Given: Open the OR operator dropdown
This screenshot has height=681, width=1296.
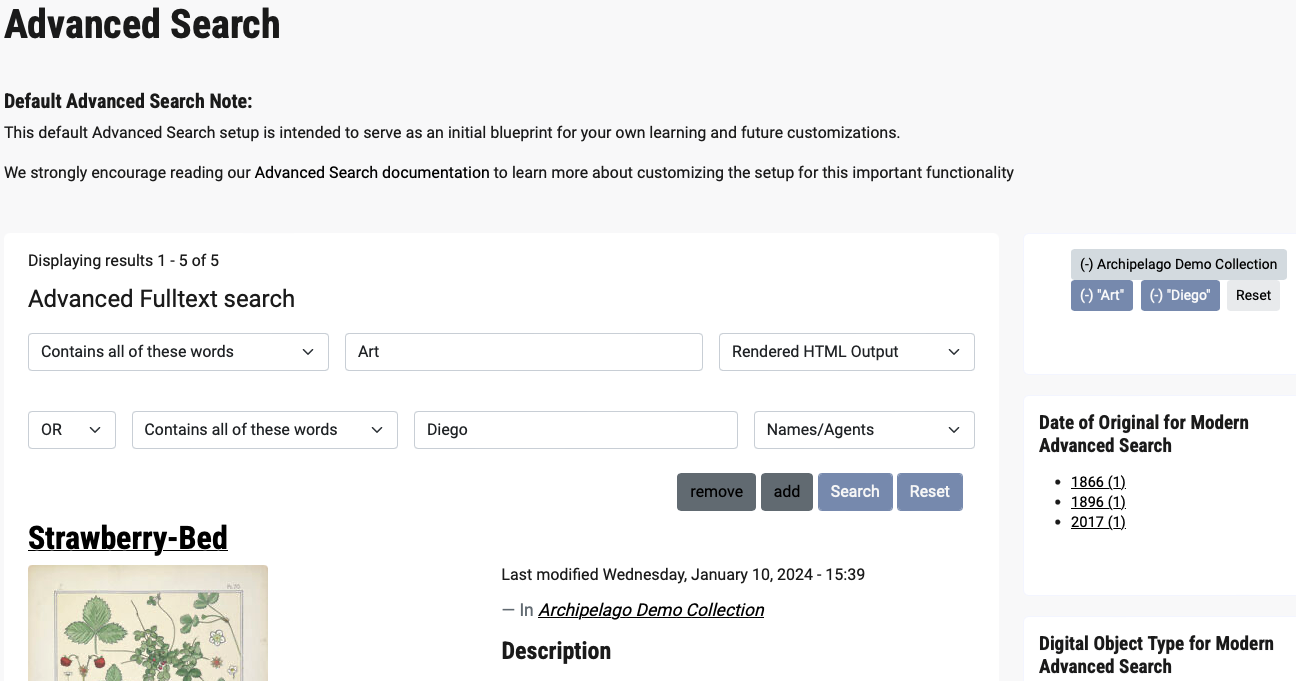Looking at the screenshot, I should pyautogui.click(x=71, y=430).
